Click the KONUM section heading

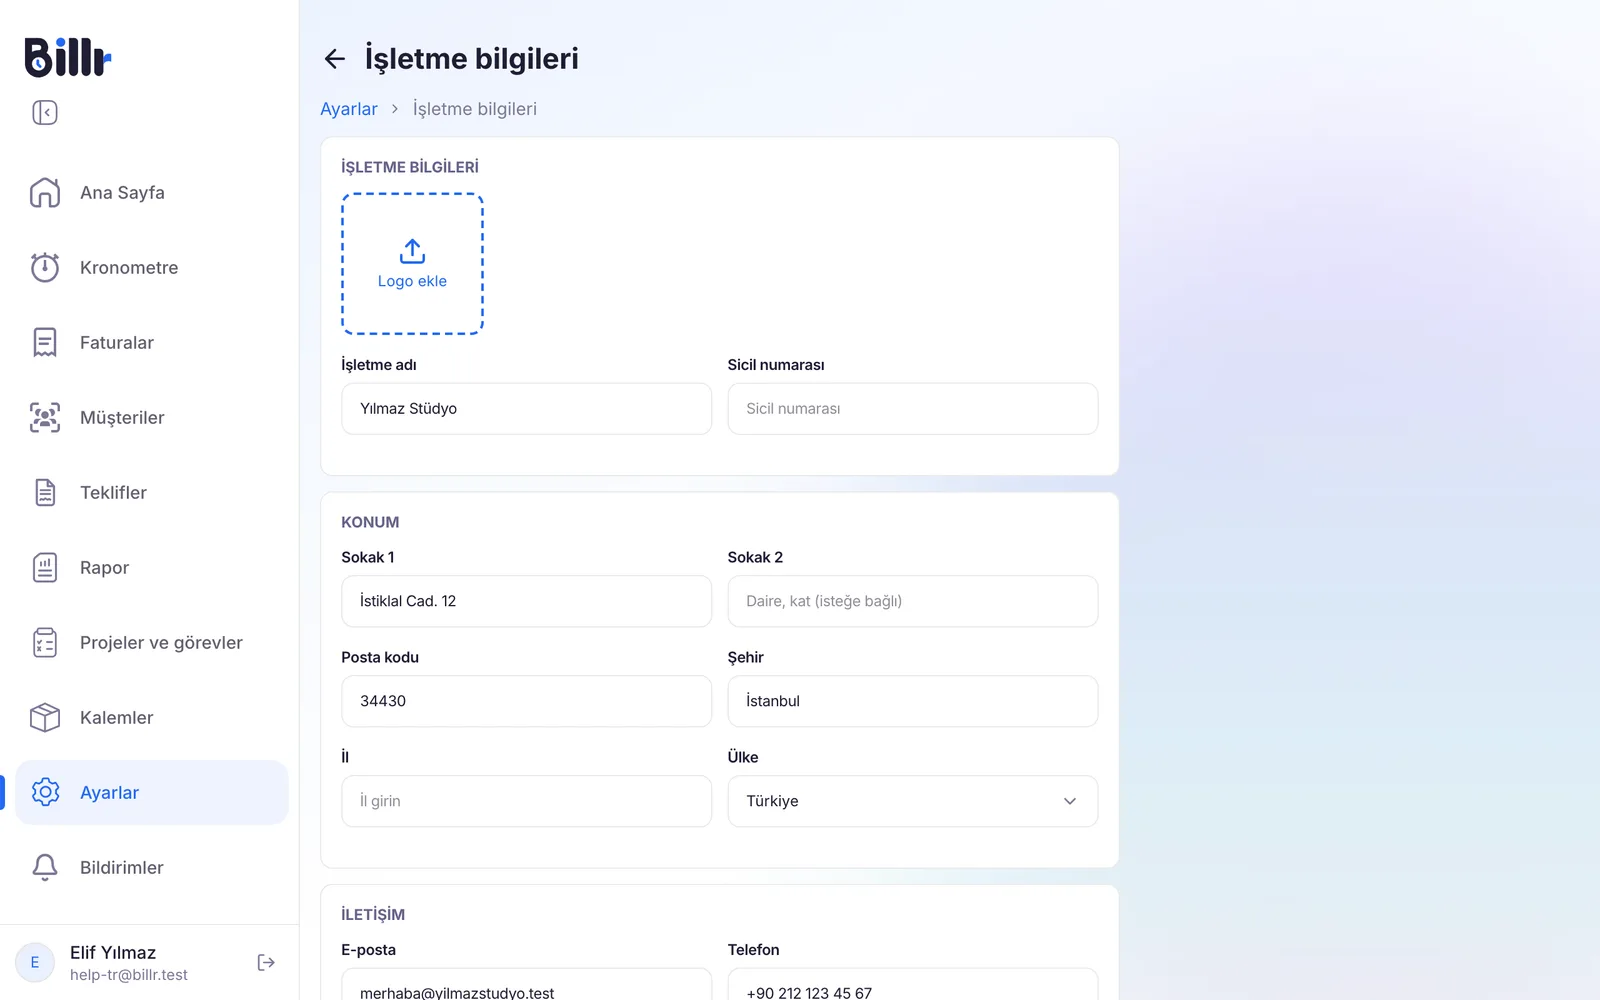point(370,522)
